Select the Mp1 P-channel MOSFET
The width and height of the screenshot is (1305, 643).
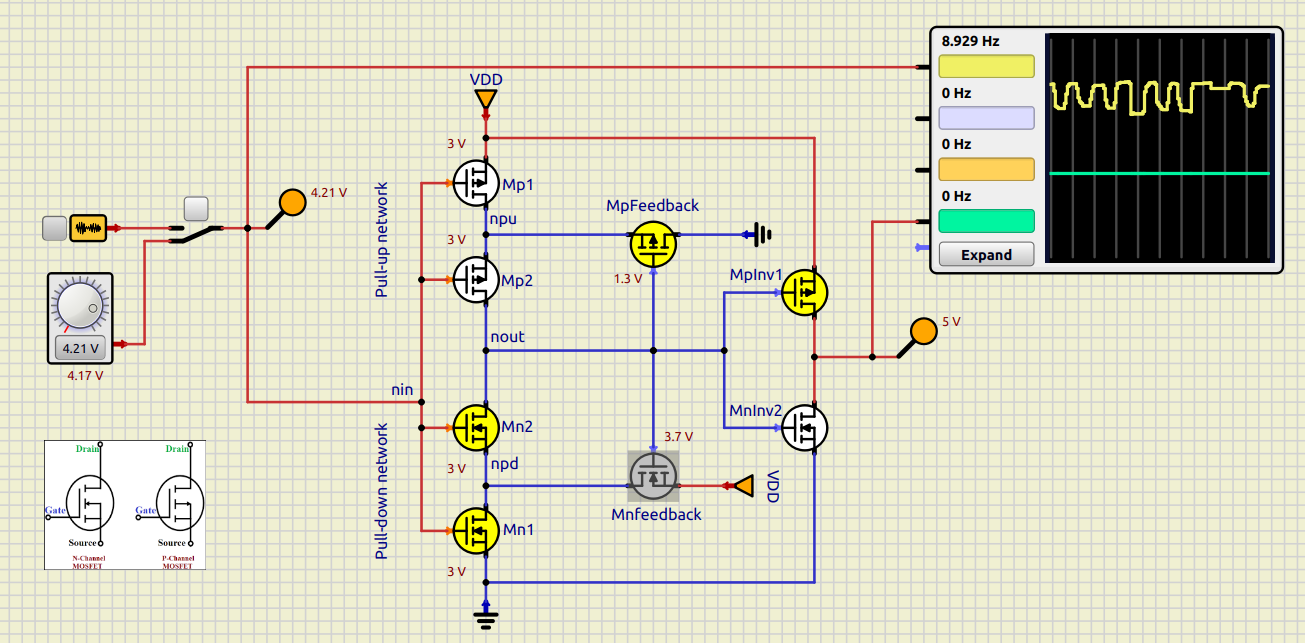pyautogui.click(x=477, y=183)
